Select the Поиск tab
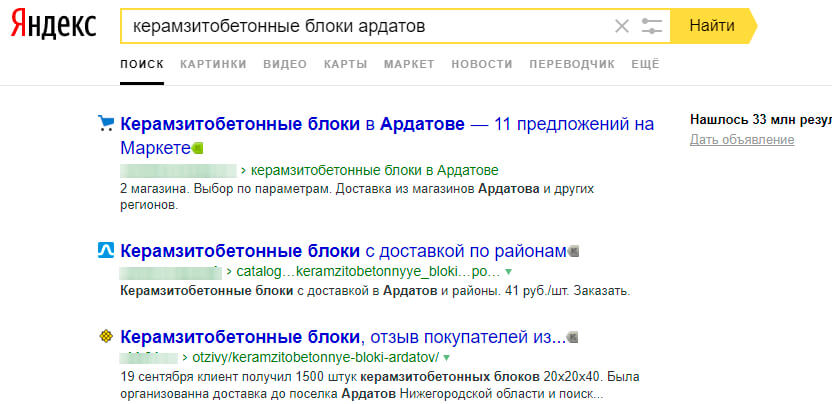This screenshot has width=832, height=404. click(142, 64)
